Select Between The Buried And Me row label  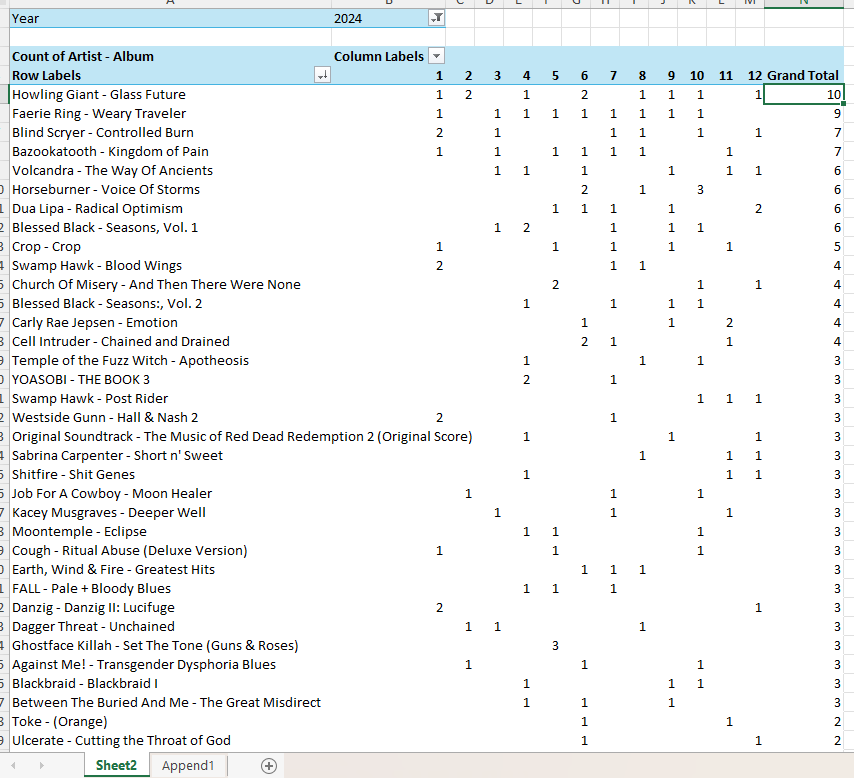click(170, 702)
